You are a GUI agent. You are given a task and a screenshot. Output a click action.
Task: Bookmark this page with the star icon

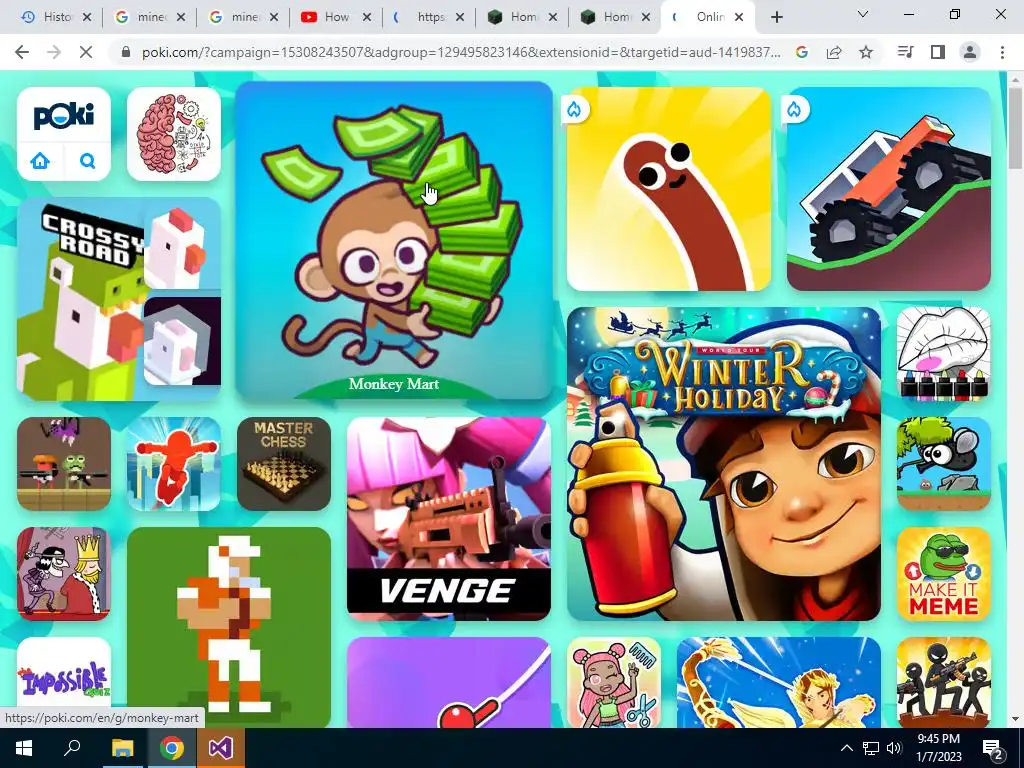coord(866,52)
